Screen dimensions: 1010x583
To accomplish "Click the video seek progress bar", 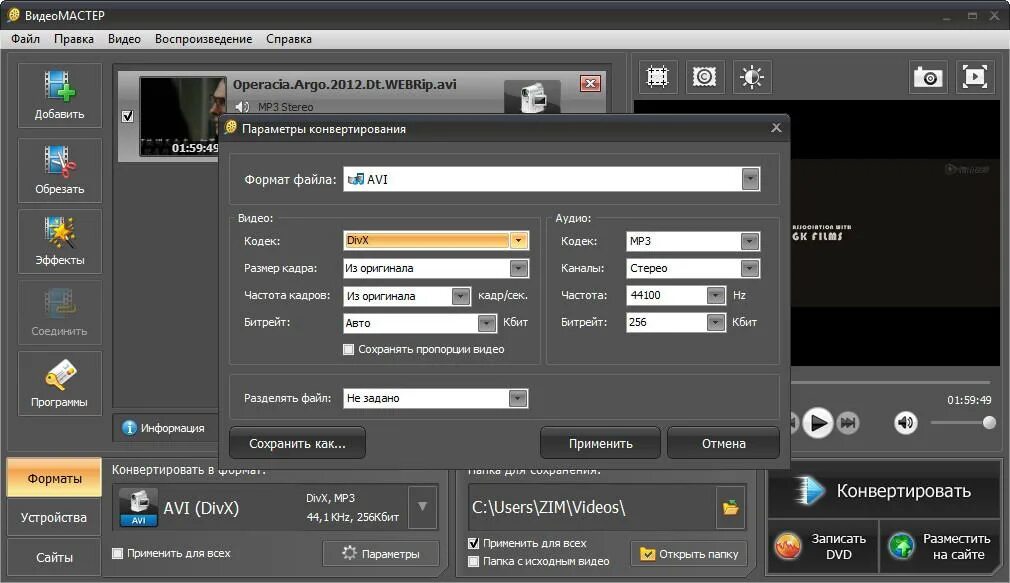I will click(x=891, y=383).
